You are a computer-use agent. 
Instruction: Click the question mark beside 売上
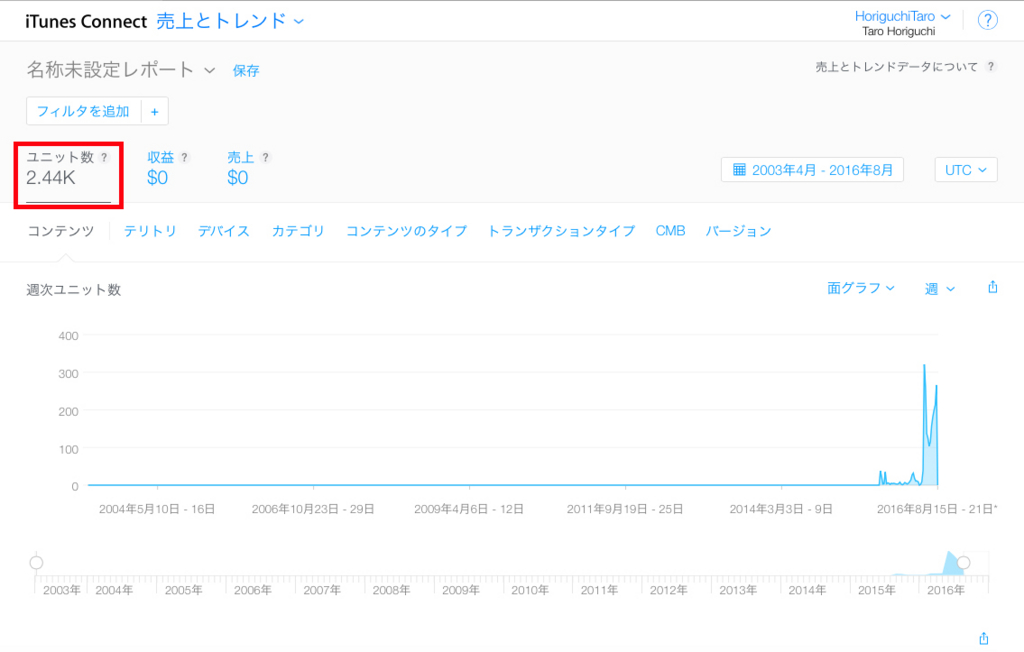pyautogui.click(x=264, y=157)
